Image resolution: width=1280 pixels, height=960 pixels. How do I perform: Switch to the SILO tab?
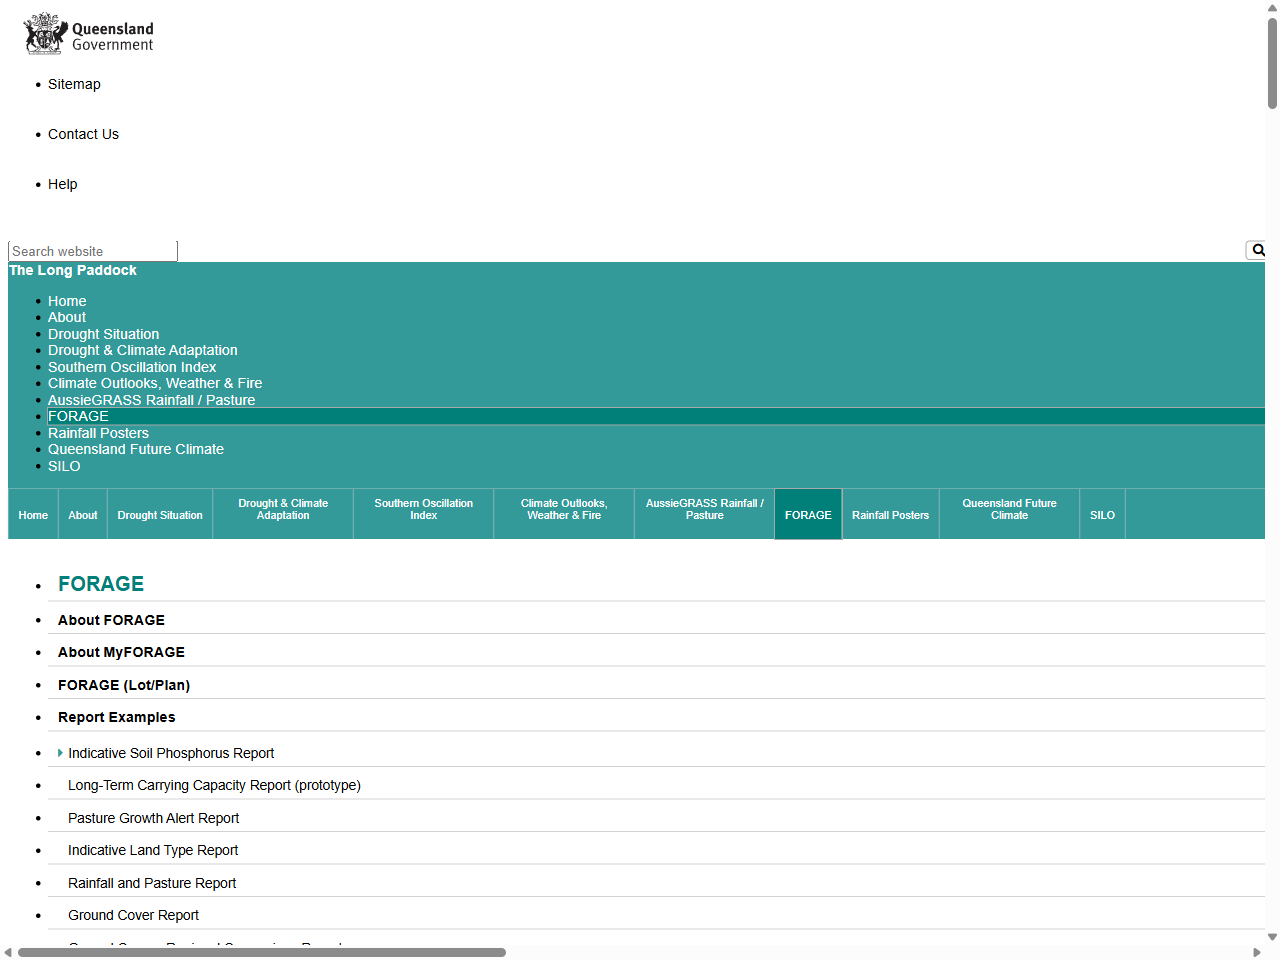1102,514
